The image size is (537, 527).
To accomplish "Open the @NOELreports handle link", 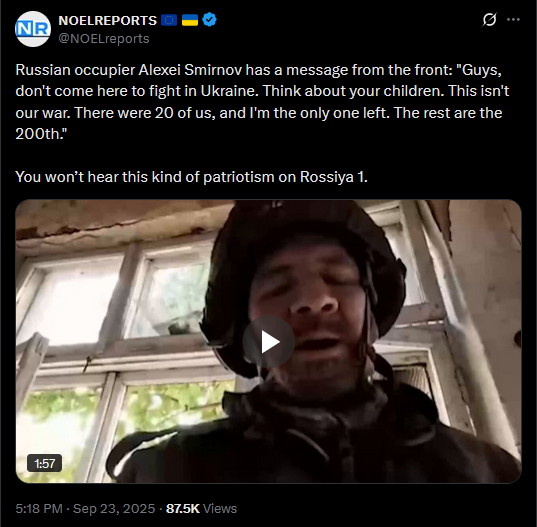I will point(104,38).
